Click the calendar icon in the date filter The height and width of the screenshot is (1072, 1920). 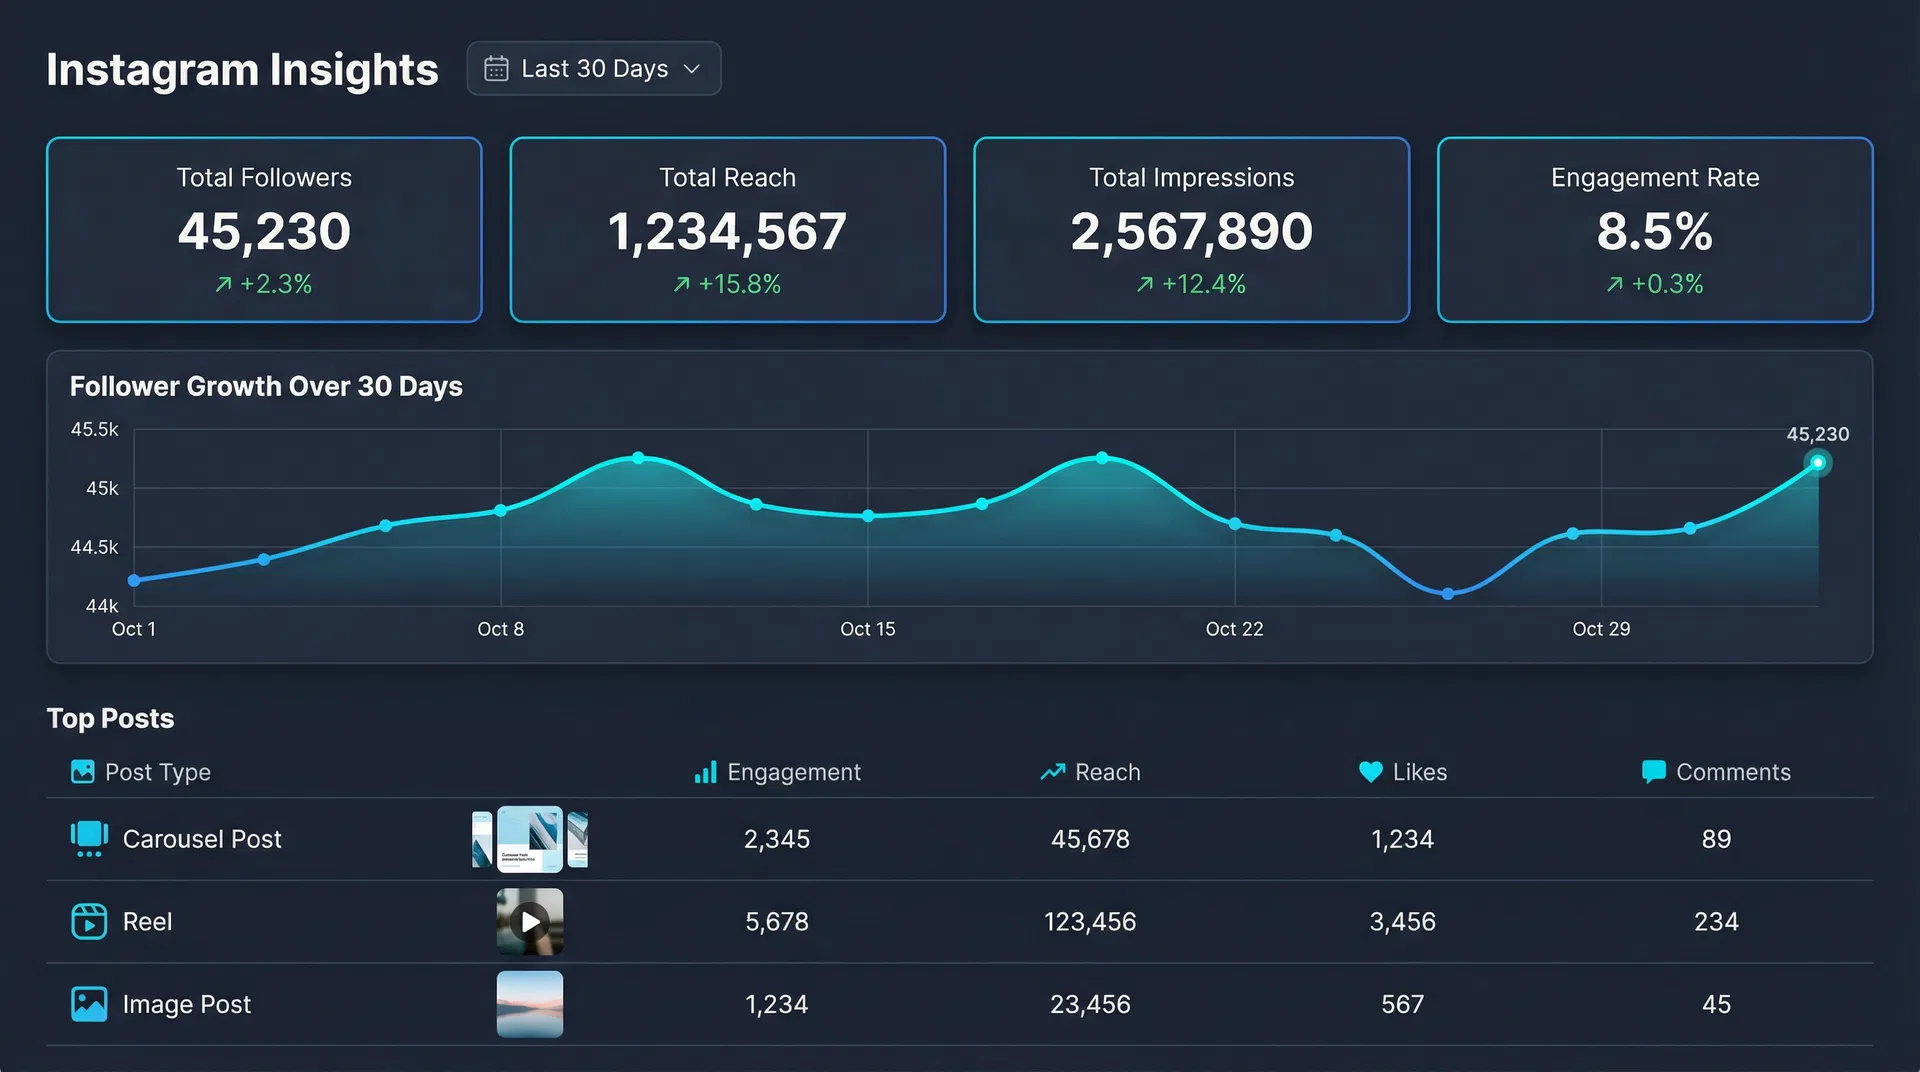point(497,68)
